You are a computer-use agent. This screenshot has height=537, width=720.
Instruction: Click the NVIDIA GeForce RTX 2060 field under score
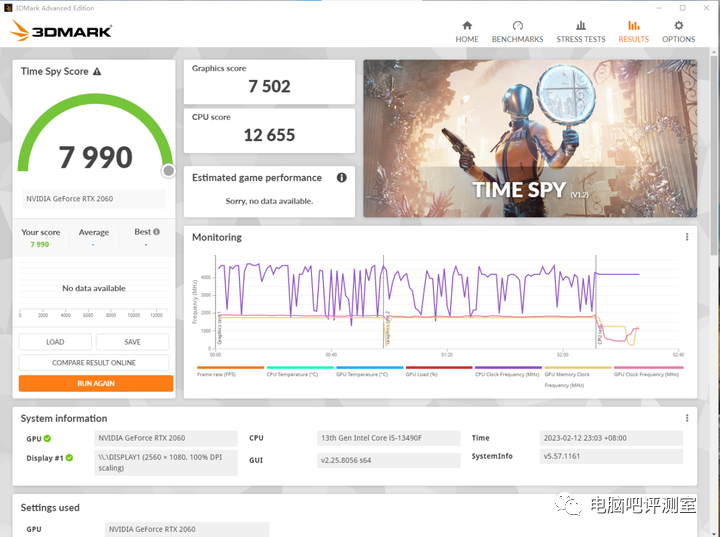point(94,199)
